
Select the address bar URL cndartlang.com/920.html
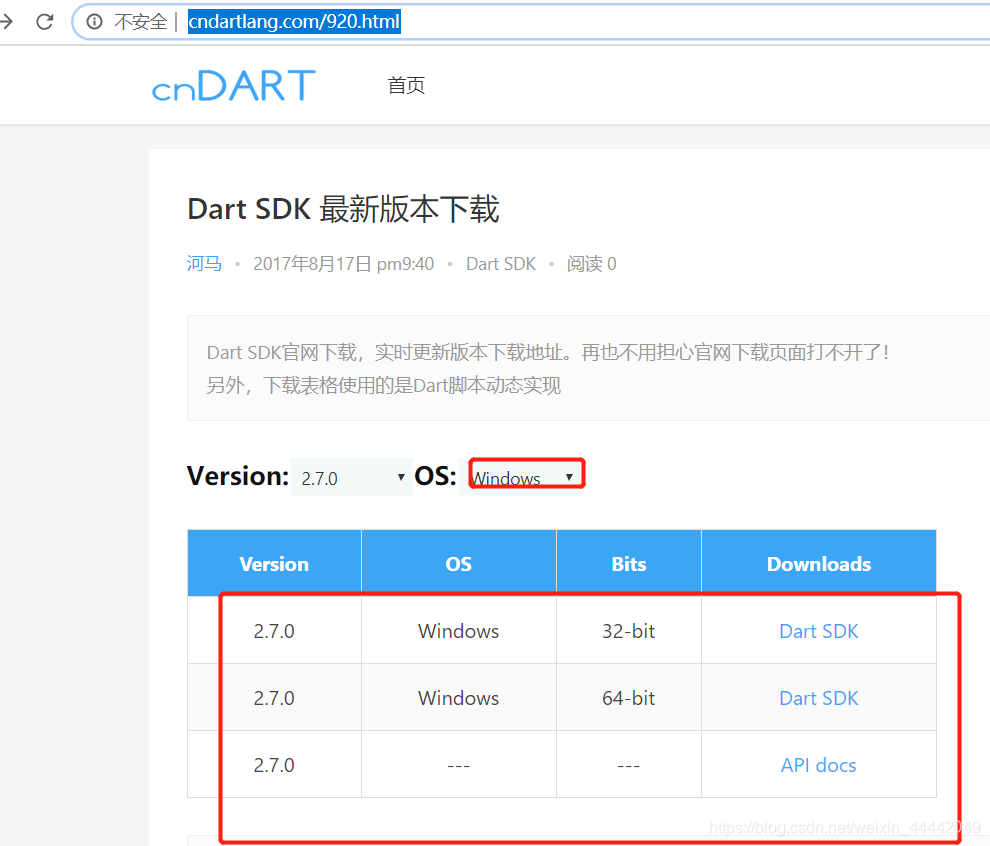(294, 21)
